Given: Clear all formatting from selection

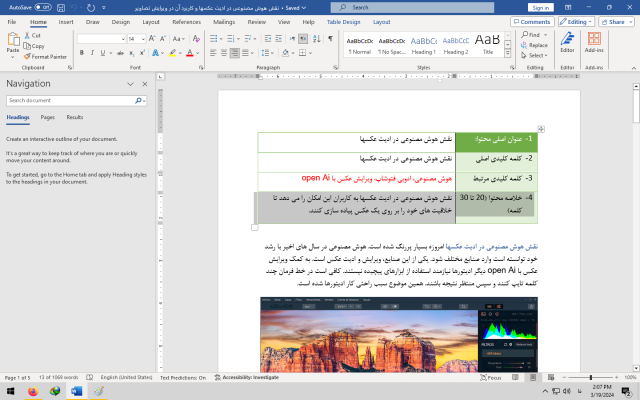Looking at the screenshot, I should (196, 38).
